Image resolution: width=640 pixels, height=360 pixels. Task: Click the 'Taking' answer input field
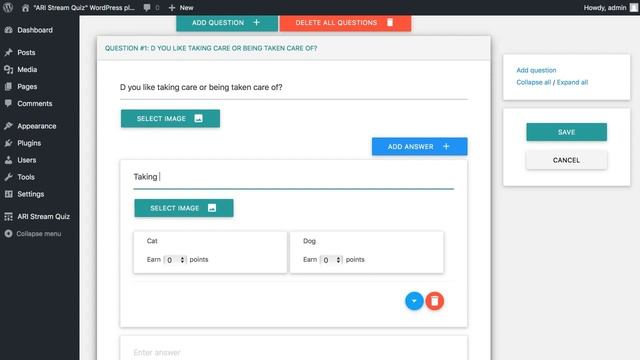[x=293, y=177]
